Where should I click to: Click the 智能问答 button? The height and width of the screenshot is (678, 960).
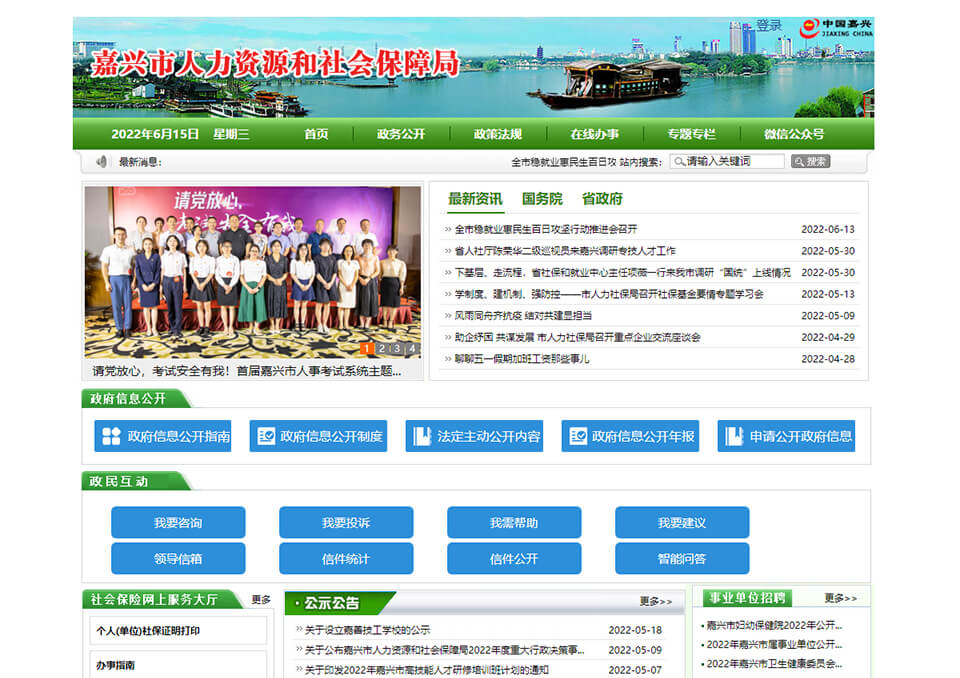coord(682,558)
